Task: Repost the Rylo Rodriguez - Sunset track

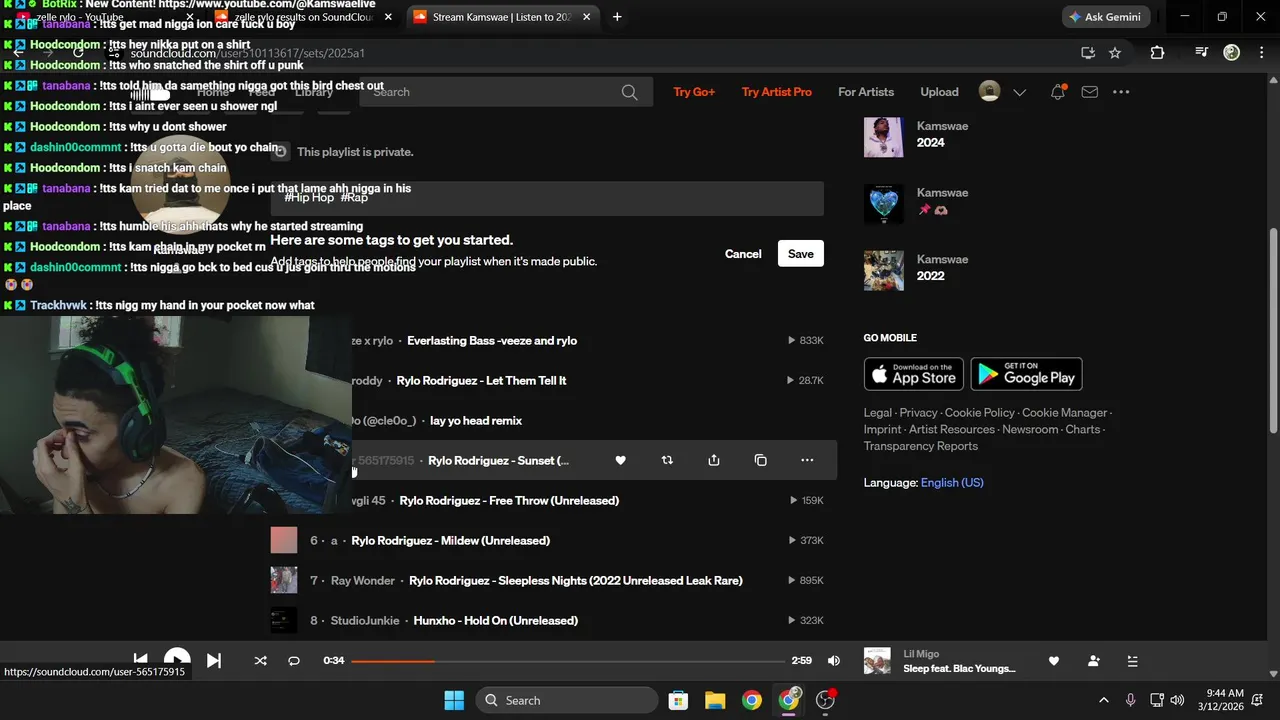Action: [667, 460]
